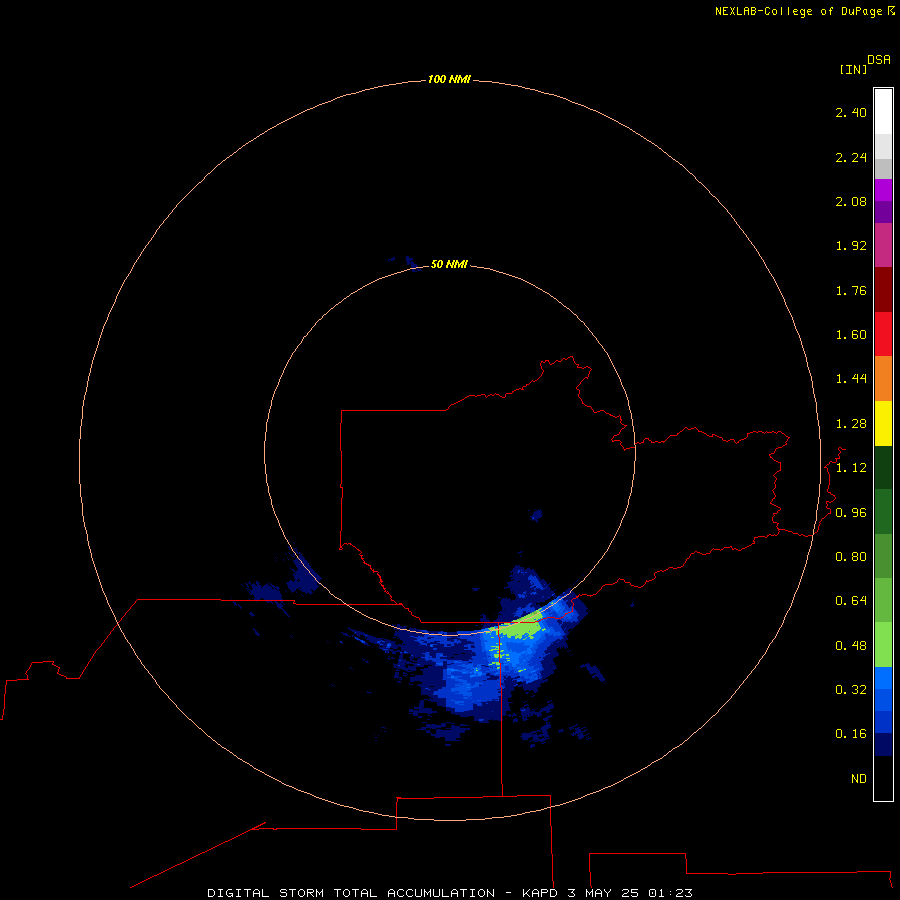Click the 1.92 legend value
Image resolution: width=900 pixels, height=900 pixels.
pyautogui.click(x=851, y=246)
